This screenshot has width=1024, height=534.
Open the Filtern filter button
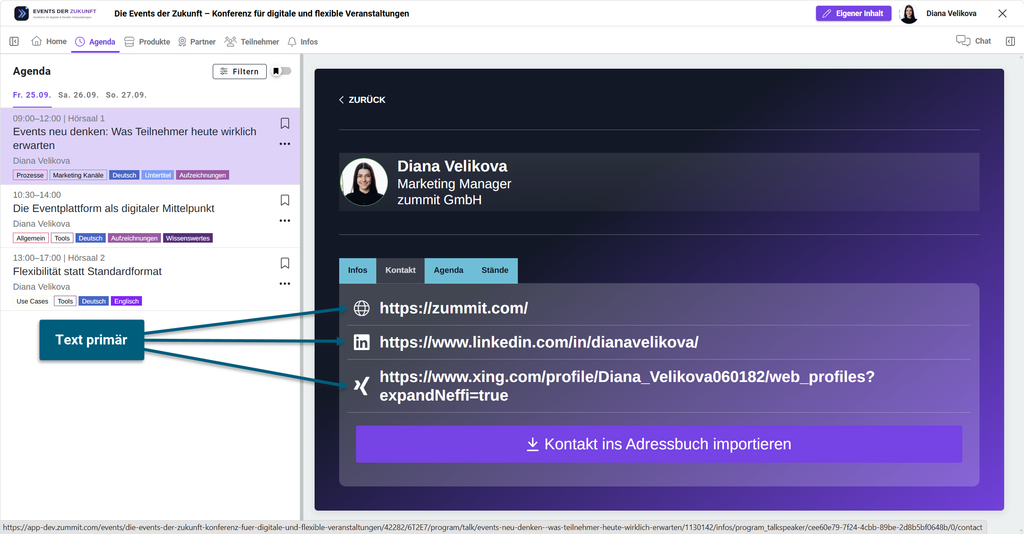(x=240, y=71)
